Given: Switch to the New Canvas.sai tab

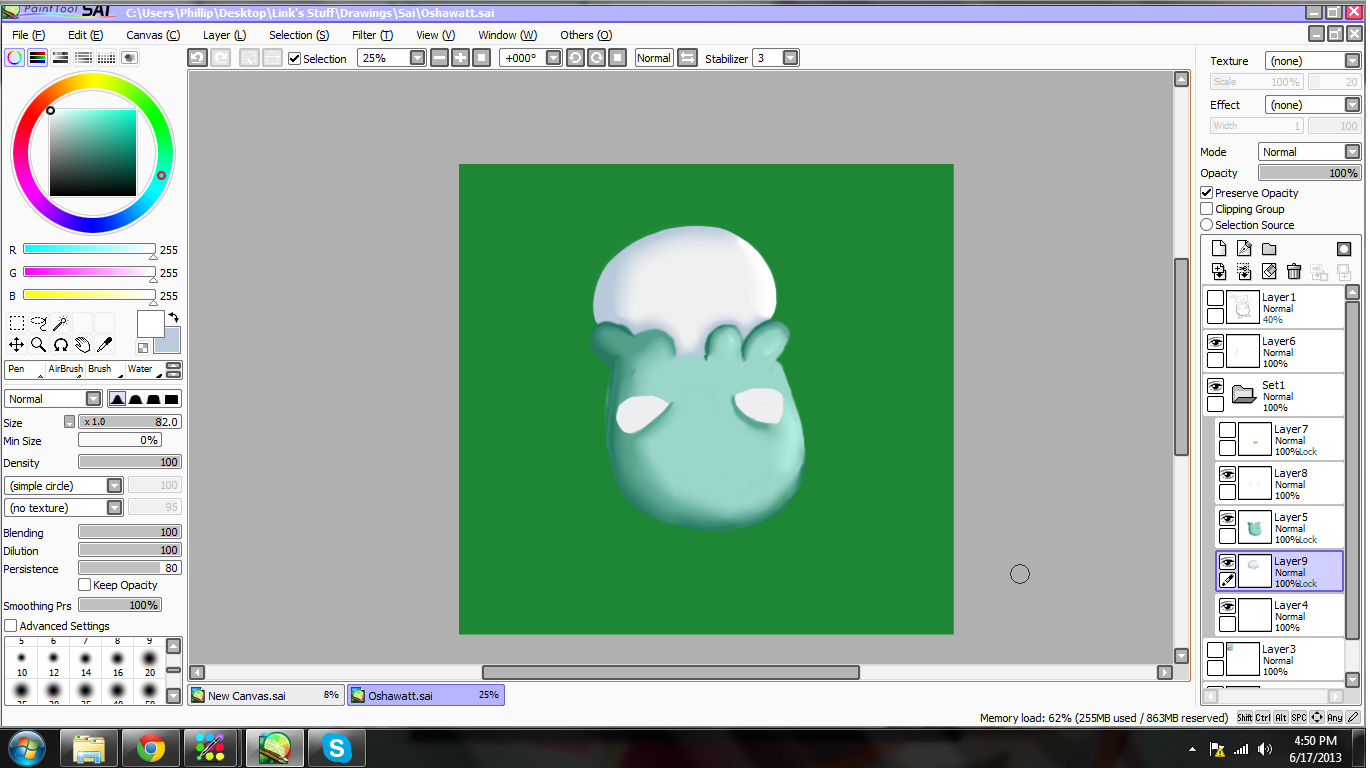Looking at the screenshot, I should point(266,695).
